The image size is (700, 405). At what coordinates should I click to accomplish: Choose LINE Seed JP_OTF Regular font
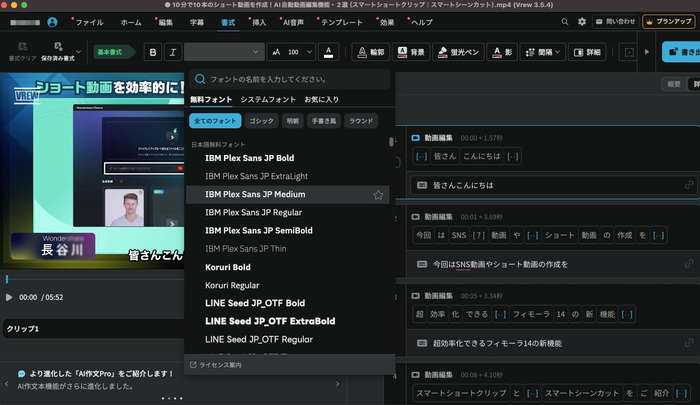coord(288,339)
